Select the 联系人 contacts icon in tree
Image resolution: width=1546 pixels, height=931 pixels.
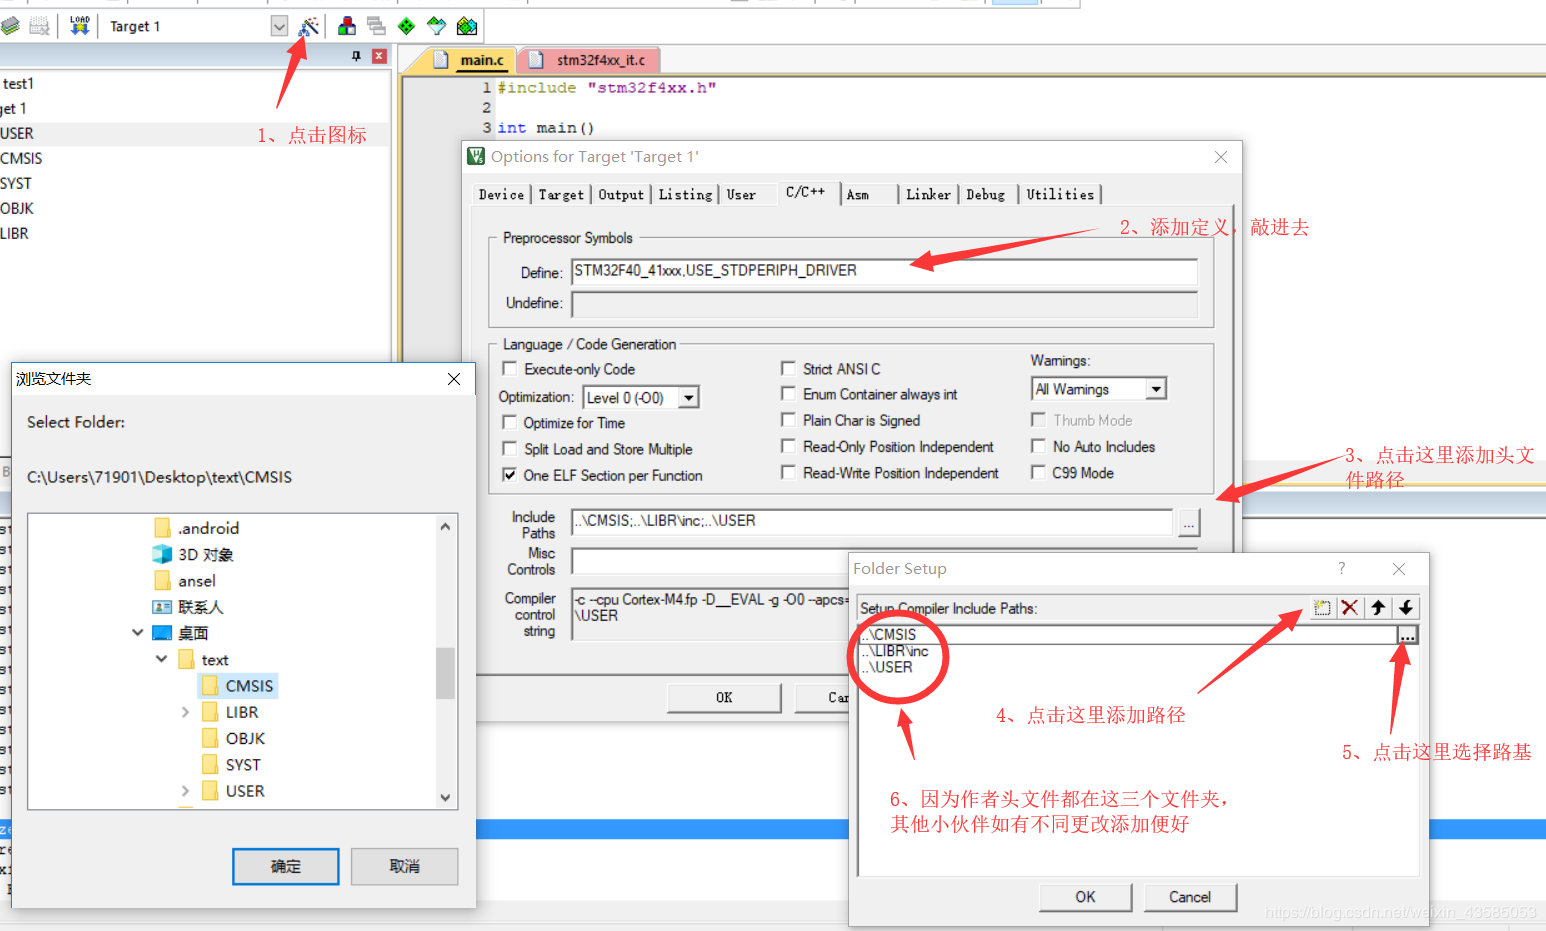pyautogui.click(x=162, y=607)
